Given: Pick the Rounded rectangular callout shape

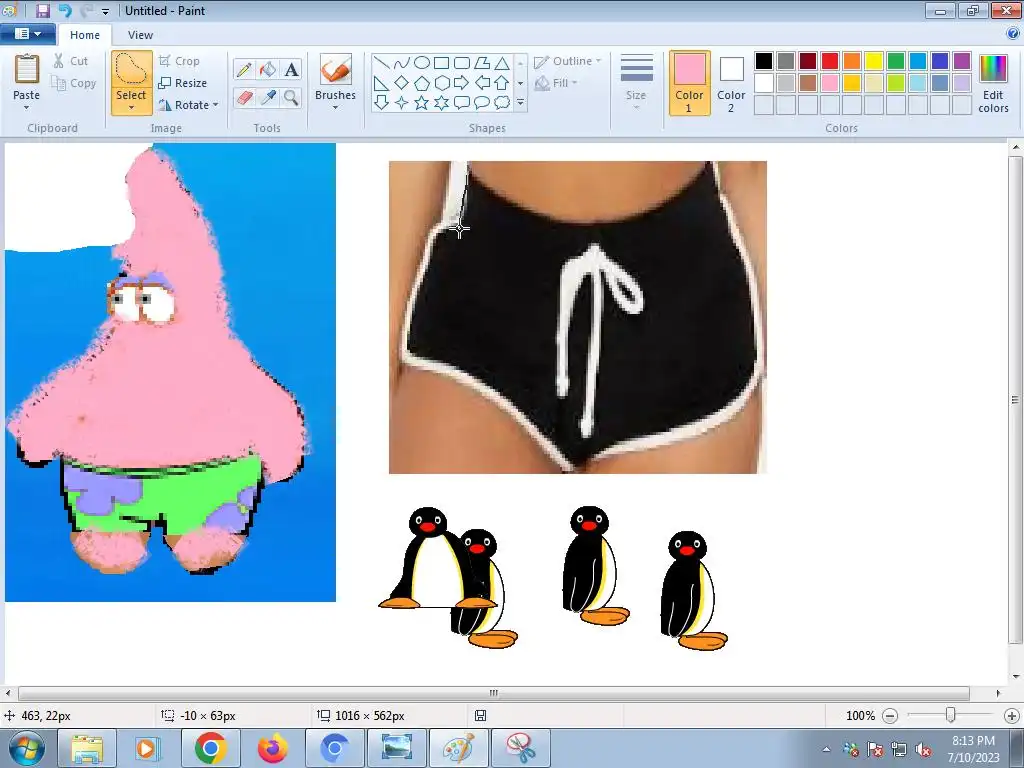Looking at the screenshot, I should (x=462, y=103).
